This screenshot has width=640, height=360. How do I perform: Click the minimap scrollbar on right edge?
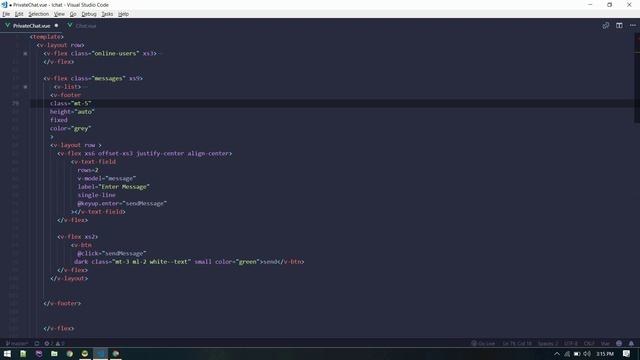tap(637, 78)
